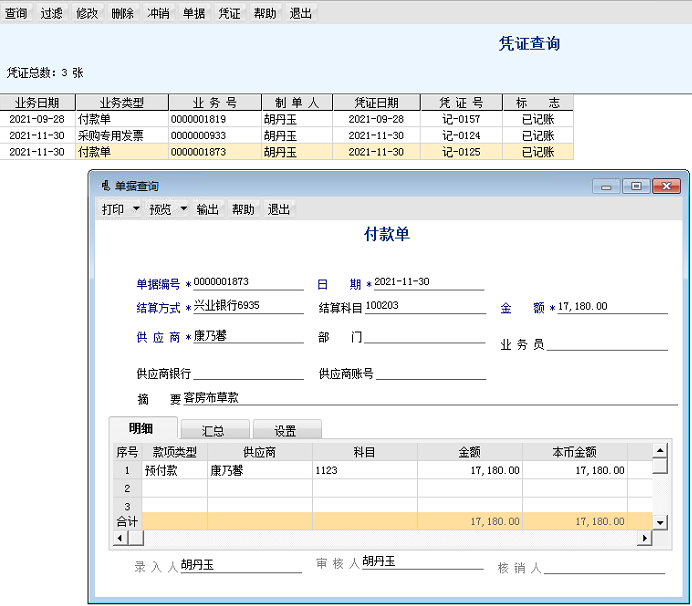Click the horizontal scrollbar thumb in detail grid
The width and height of the screenshot is (692, 606).
[136, 538]
